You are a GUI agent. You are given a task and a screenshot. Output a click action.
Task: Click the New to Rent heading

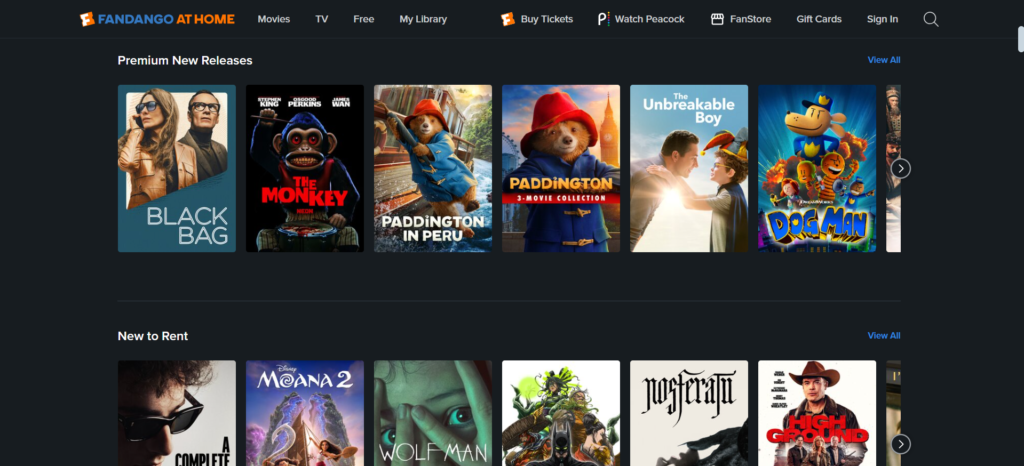click(153, 336)
